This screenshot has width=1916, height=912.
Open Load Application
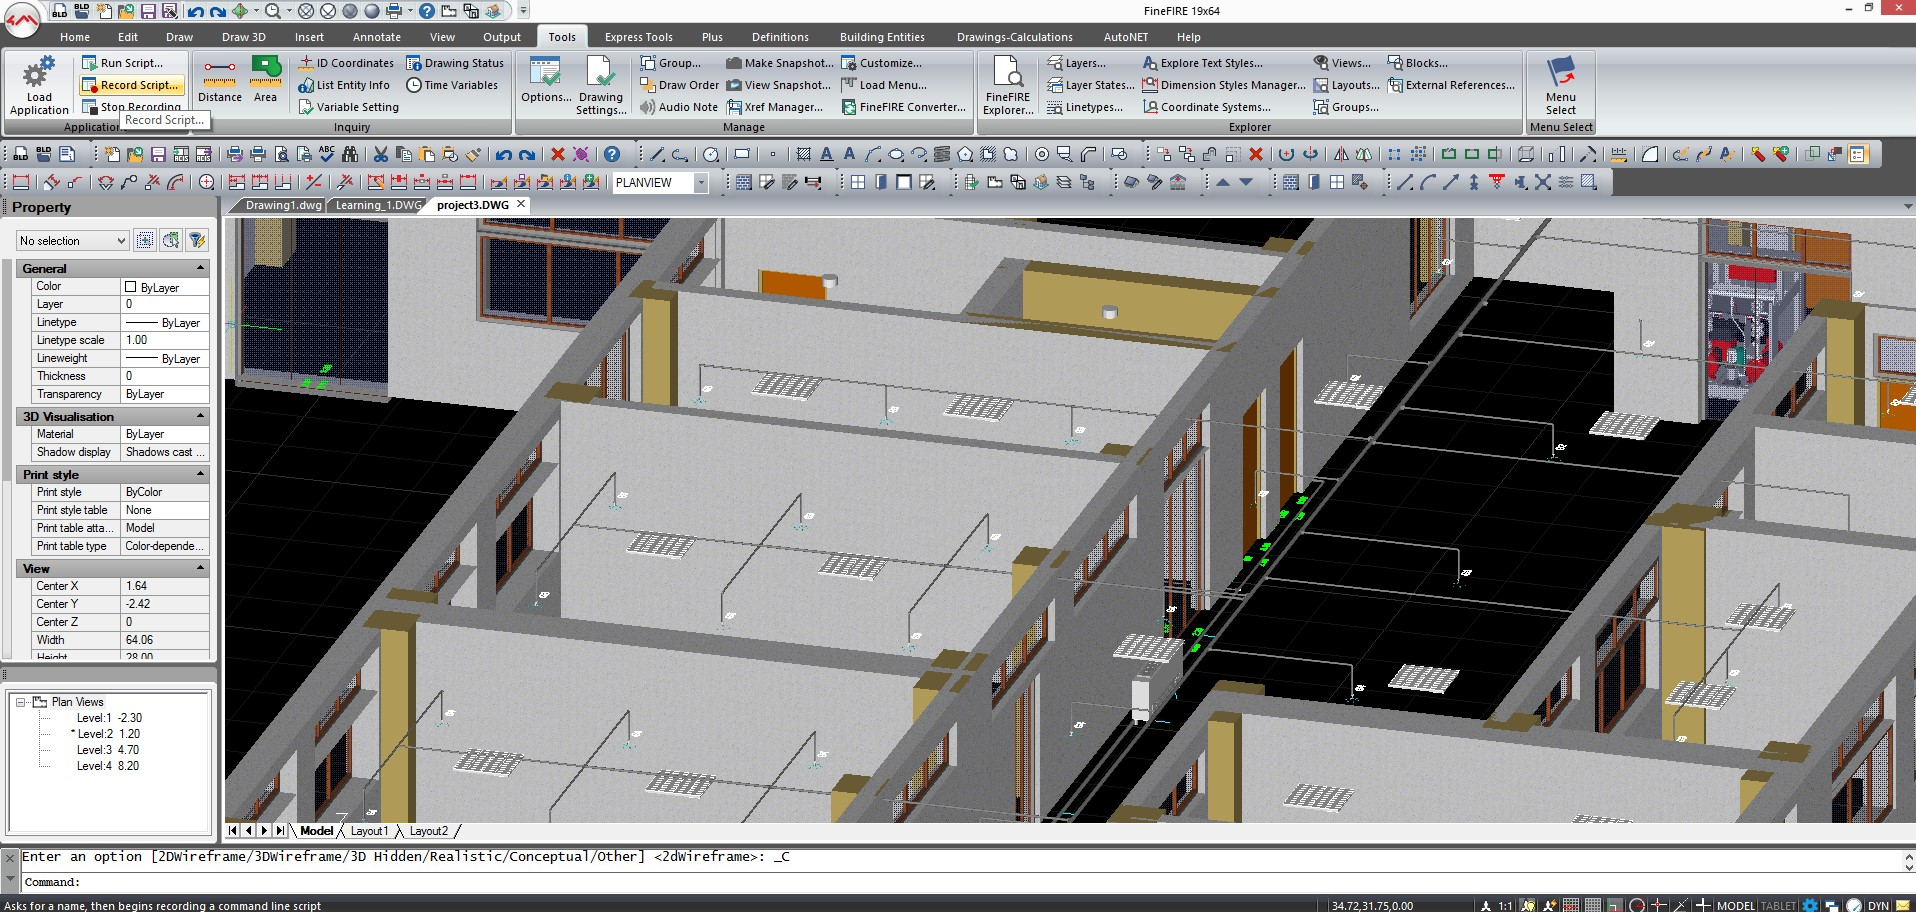38,85
